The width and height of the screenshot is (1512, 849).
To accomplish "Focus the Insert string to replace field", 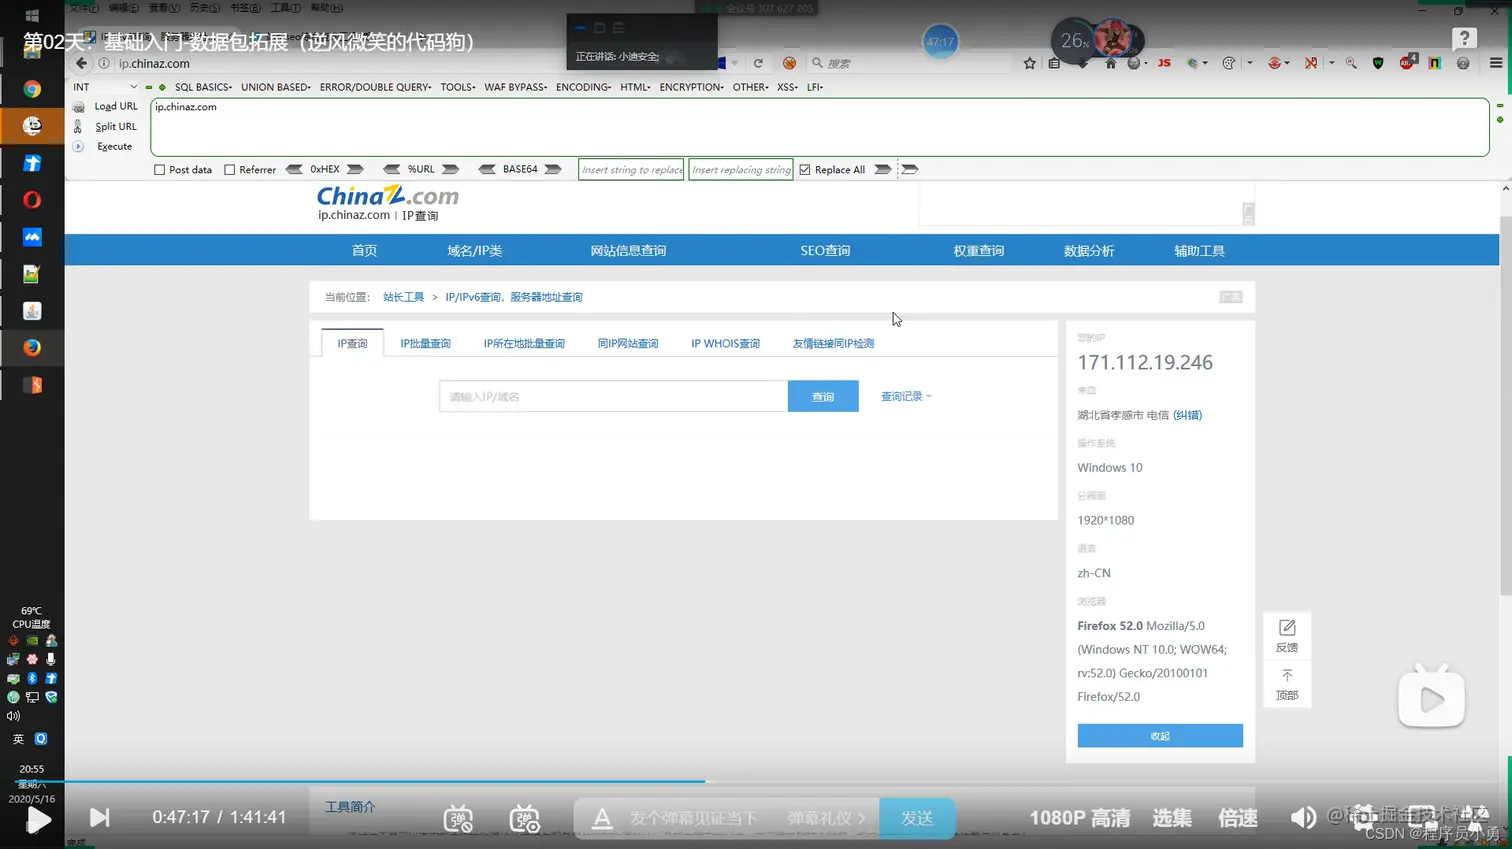I will pos(631,170).
